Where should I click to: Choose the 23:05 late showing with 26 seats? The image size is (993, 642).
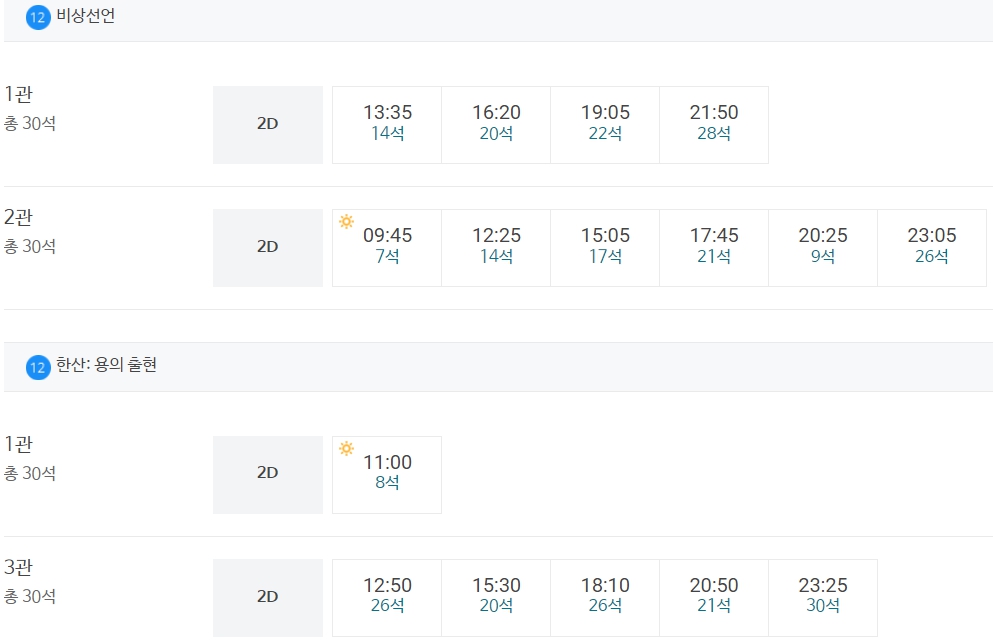[x=932, y=248]
